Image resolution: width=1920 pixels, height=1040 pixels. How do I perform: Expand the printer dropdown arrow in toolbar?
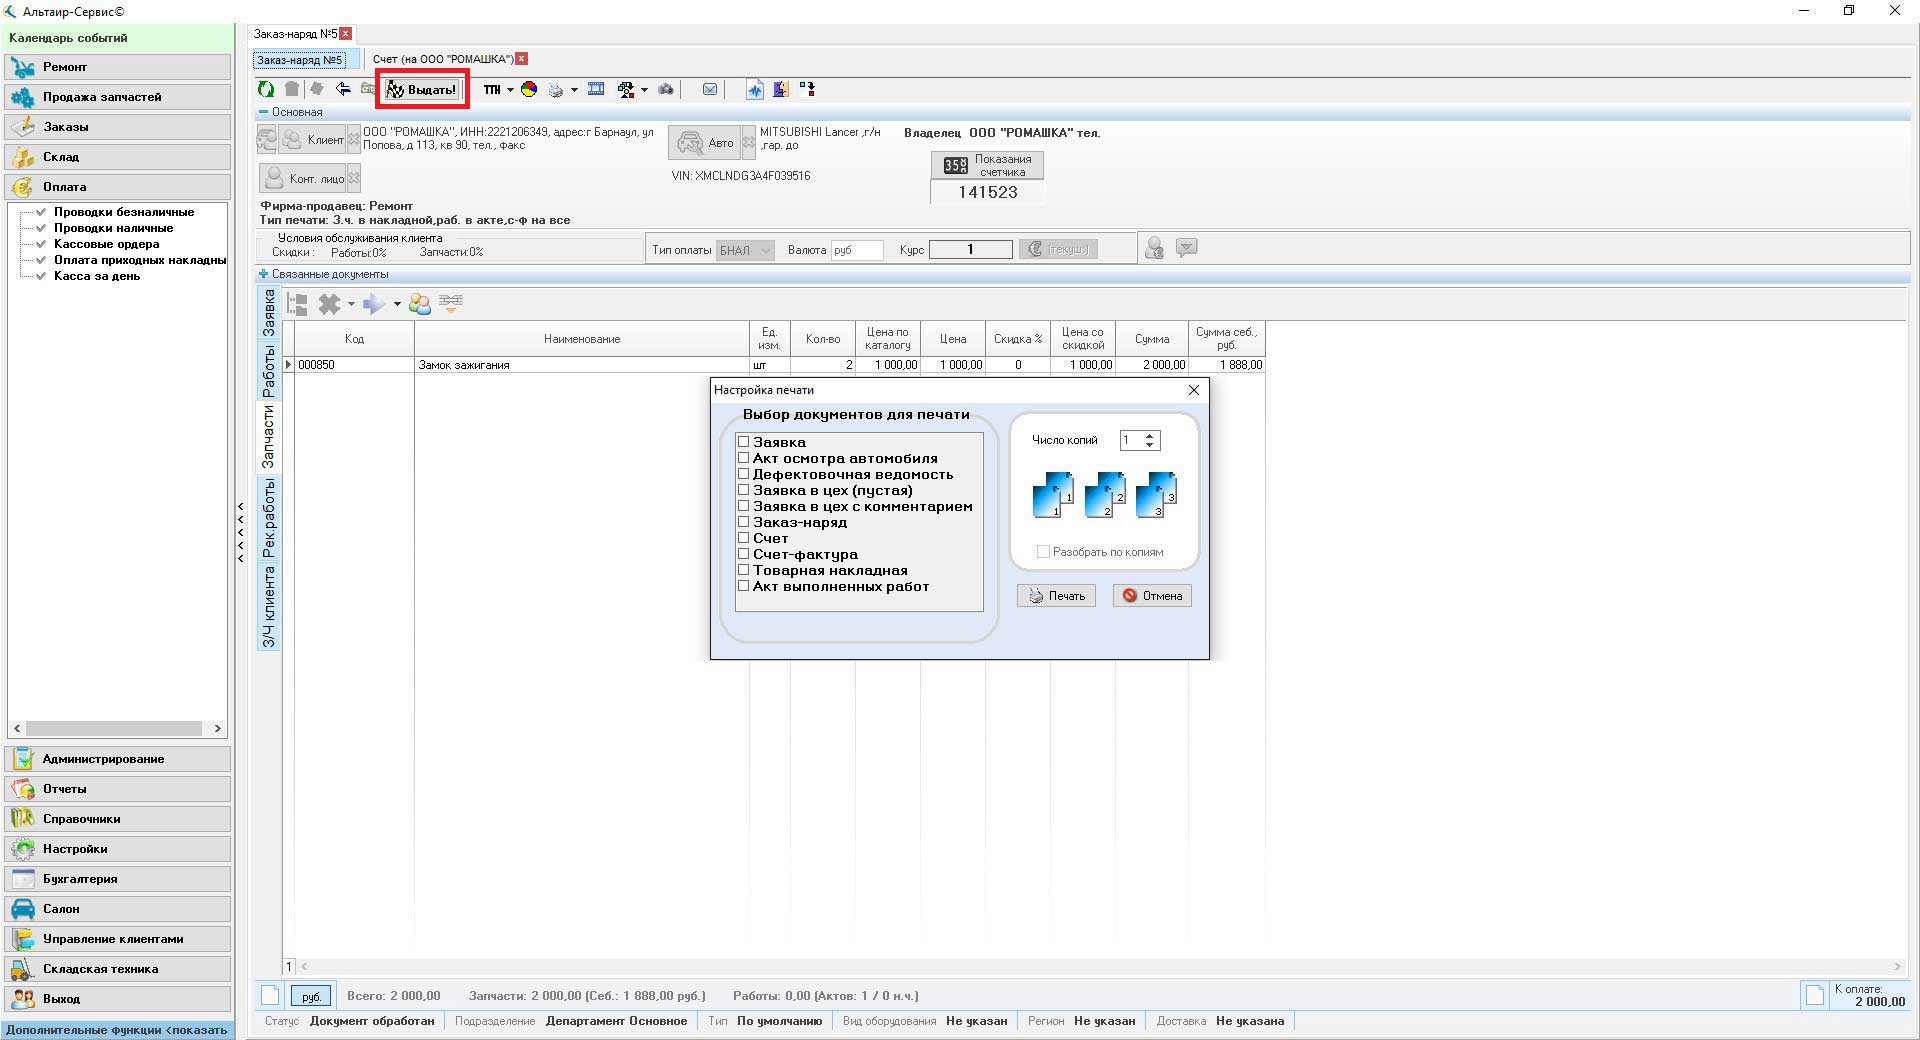(x=574, y=90)
